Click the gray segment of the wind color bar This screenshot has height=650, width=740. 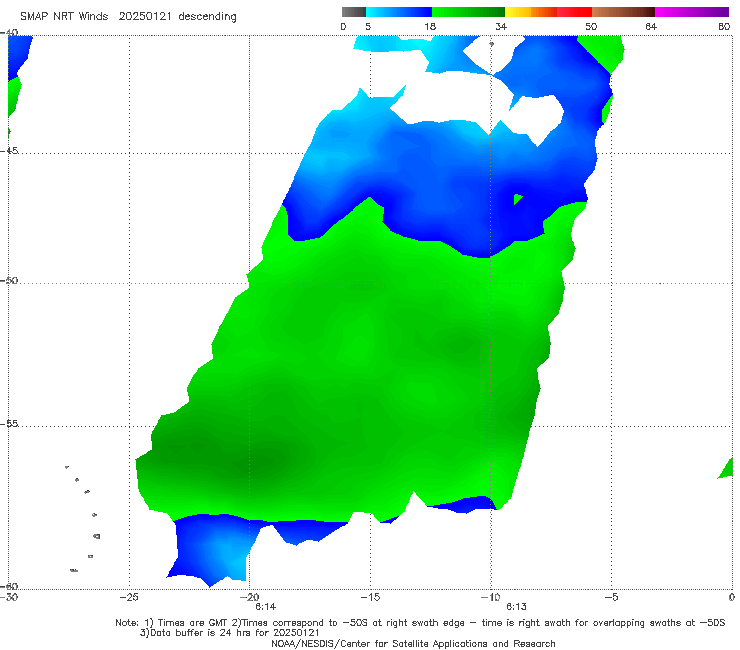(x=354, y=12)
